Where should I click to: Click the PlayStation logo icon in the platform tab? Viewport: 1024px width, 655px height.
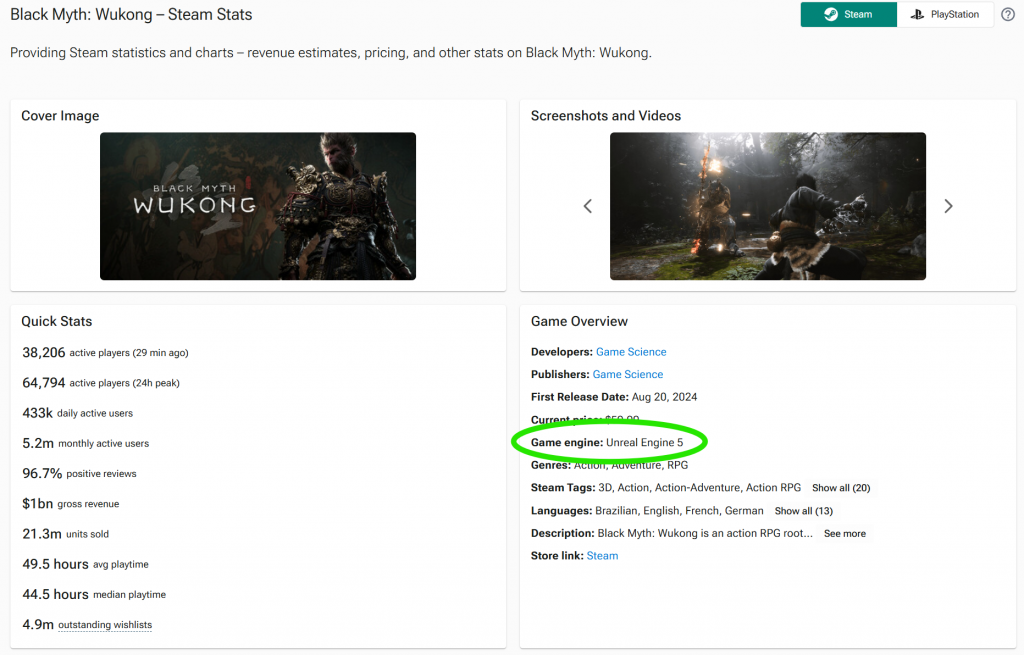918,14
